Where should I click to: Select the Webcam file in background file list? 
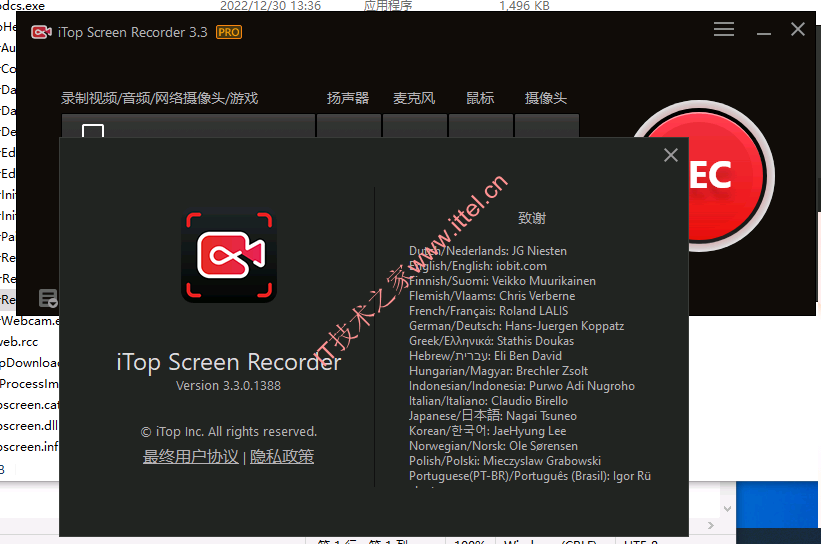point(30,321)
